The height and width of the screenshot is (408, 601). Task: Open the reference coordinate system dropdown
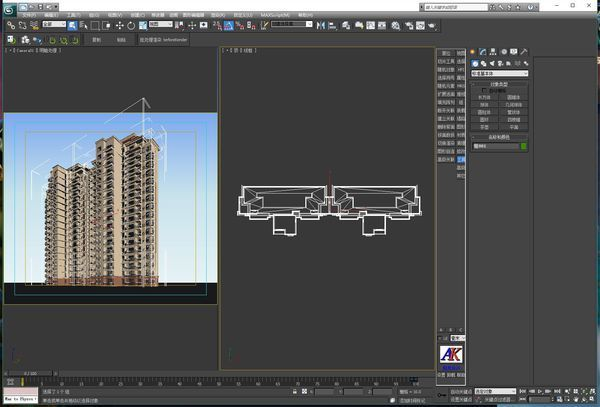point(161,24)
